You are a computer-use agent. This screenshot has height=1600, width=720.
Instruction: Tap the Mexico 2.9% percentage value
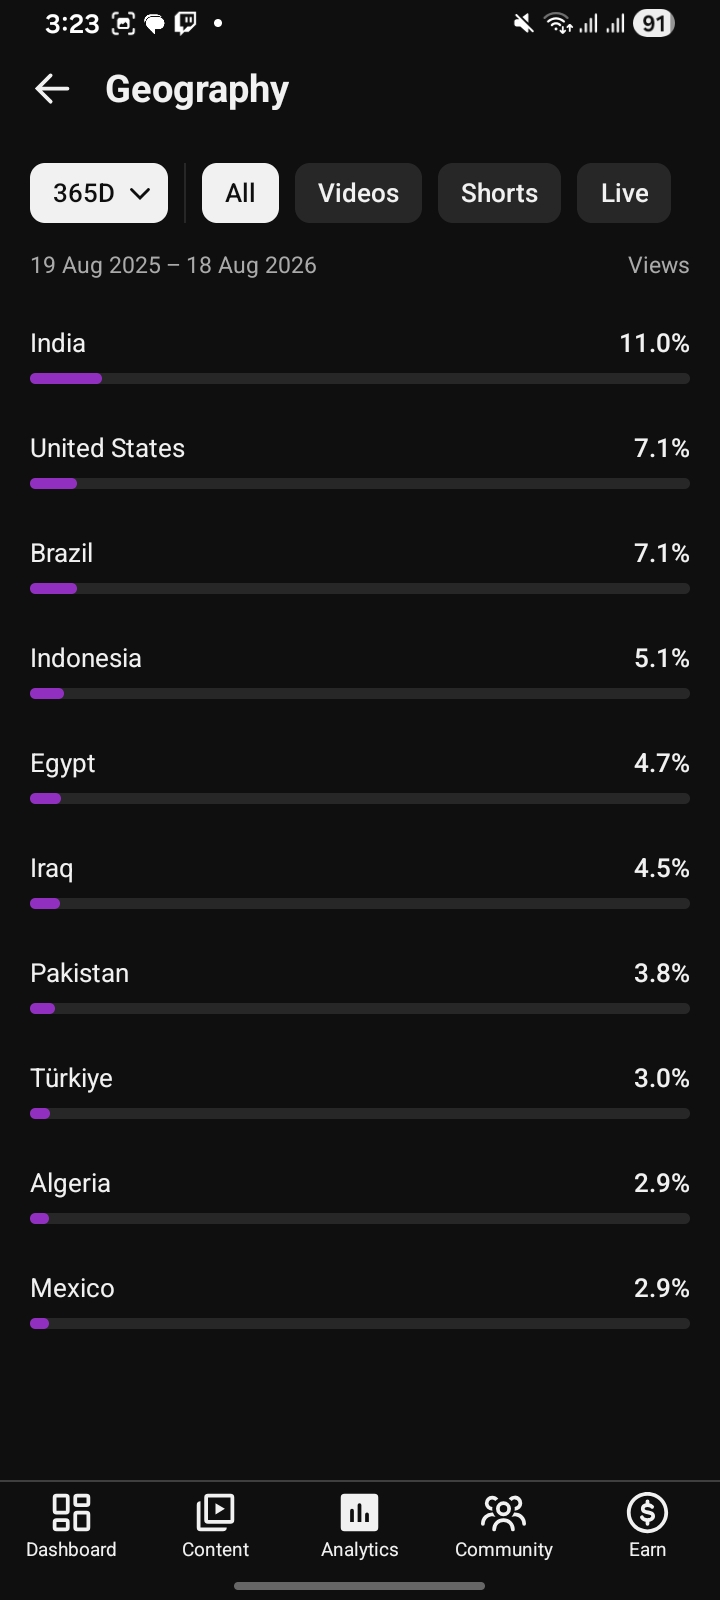pos(661,1288)
